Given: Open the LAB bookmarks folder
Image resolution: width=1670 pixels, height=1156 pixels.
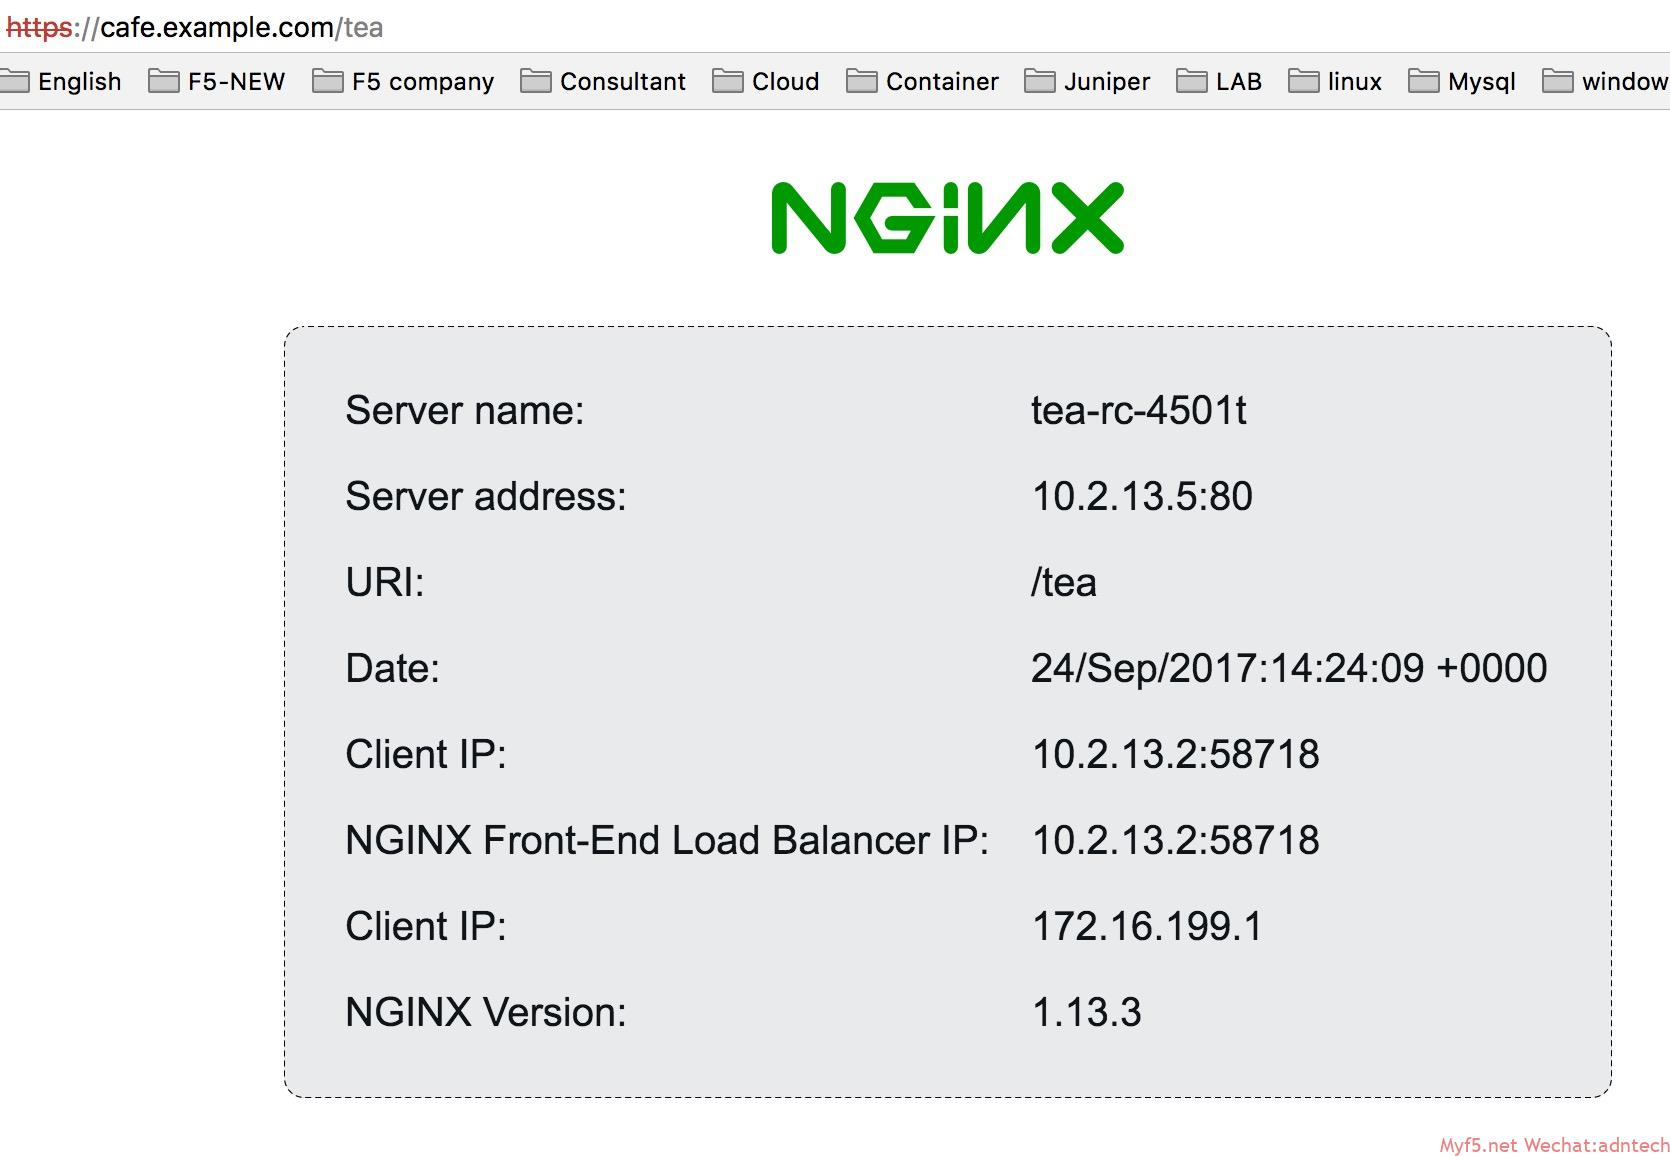Looking at the screenshot, I should point(1219,81).
